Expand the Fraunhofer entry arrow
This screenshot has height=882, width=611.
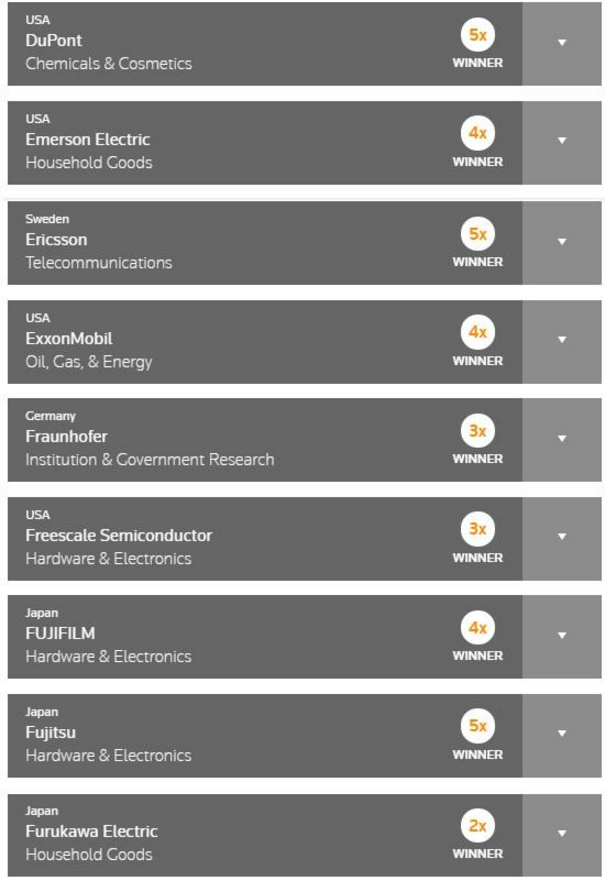tap(561, 439)
